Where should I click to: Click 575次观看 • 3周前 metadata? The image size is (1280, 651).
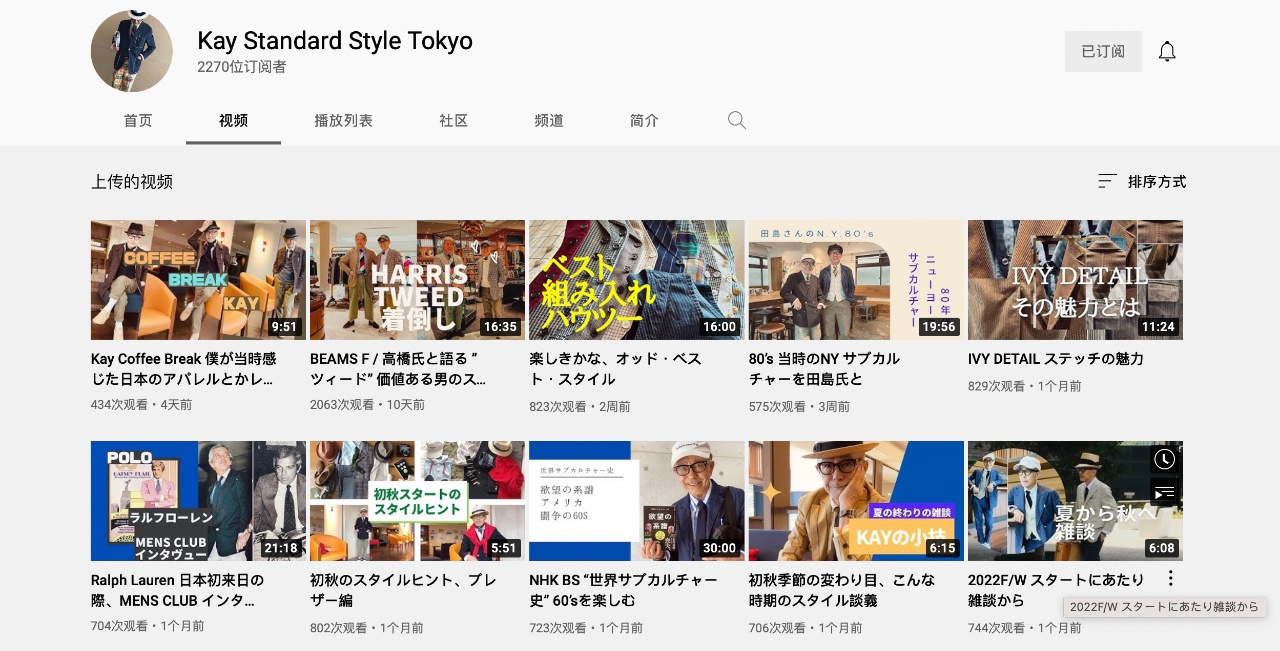799,407
